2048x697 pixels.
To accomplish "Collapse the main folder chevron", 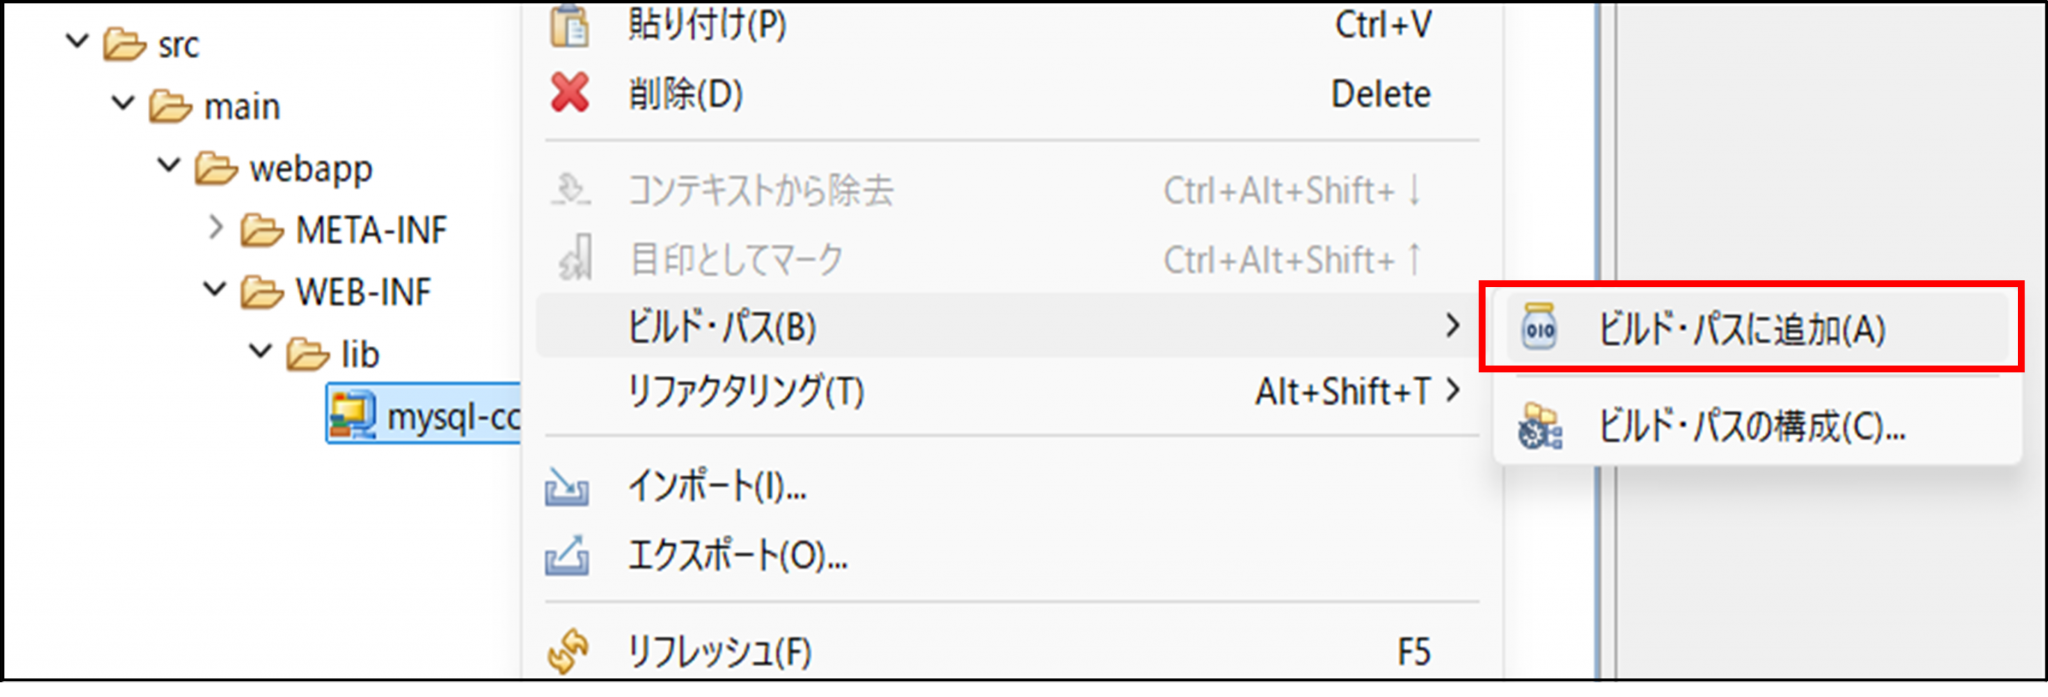I will (x=123, y=103).
